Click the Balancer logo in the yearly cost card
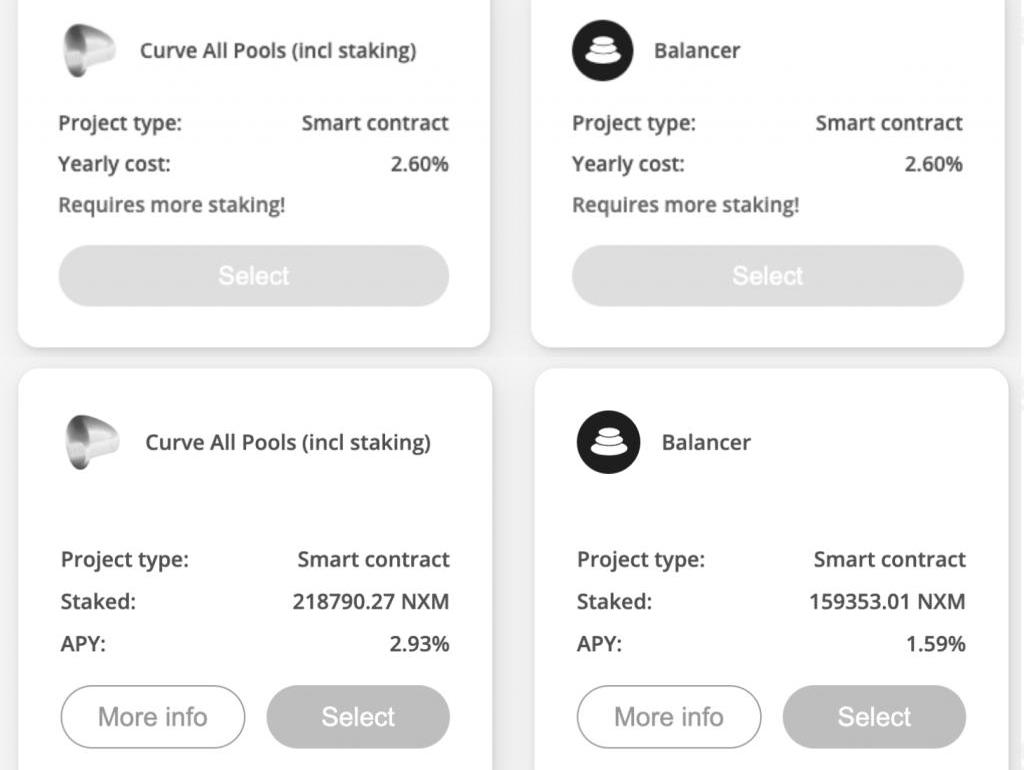Viewport: 1024px width, 770px height. [602, 51]
